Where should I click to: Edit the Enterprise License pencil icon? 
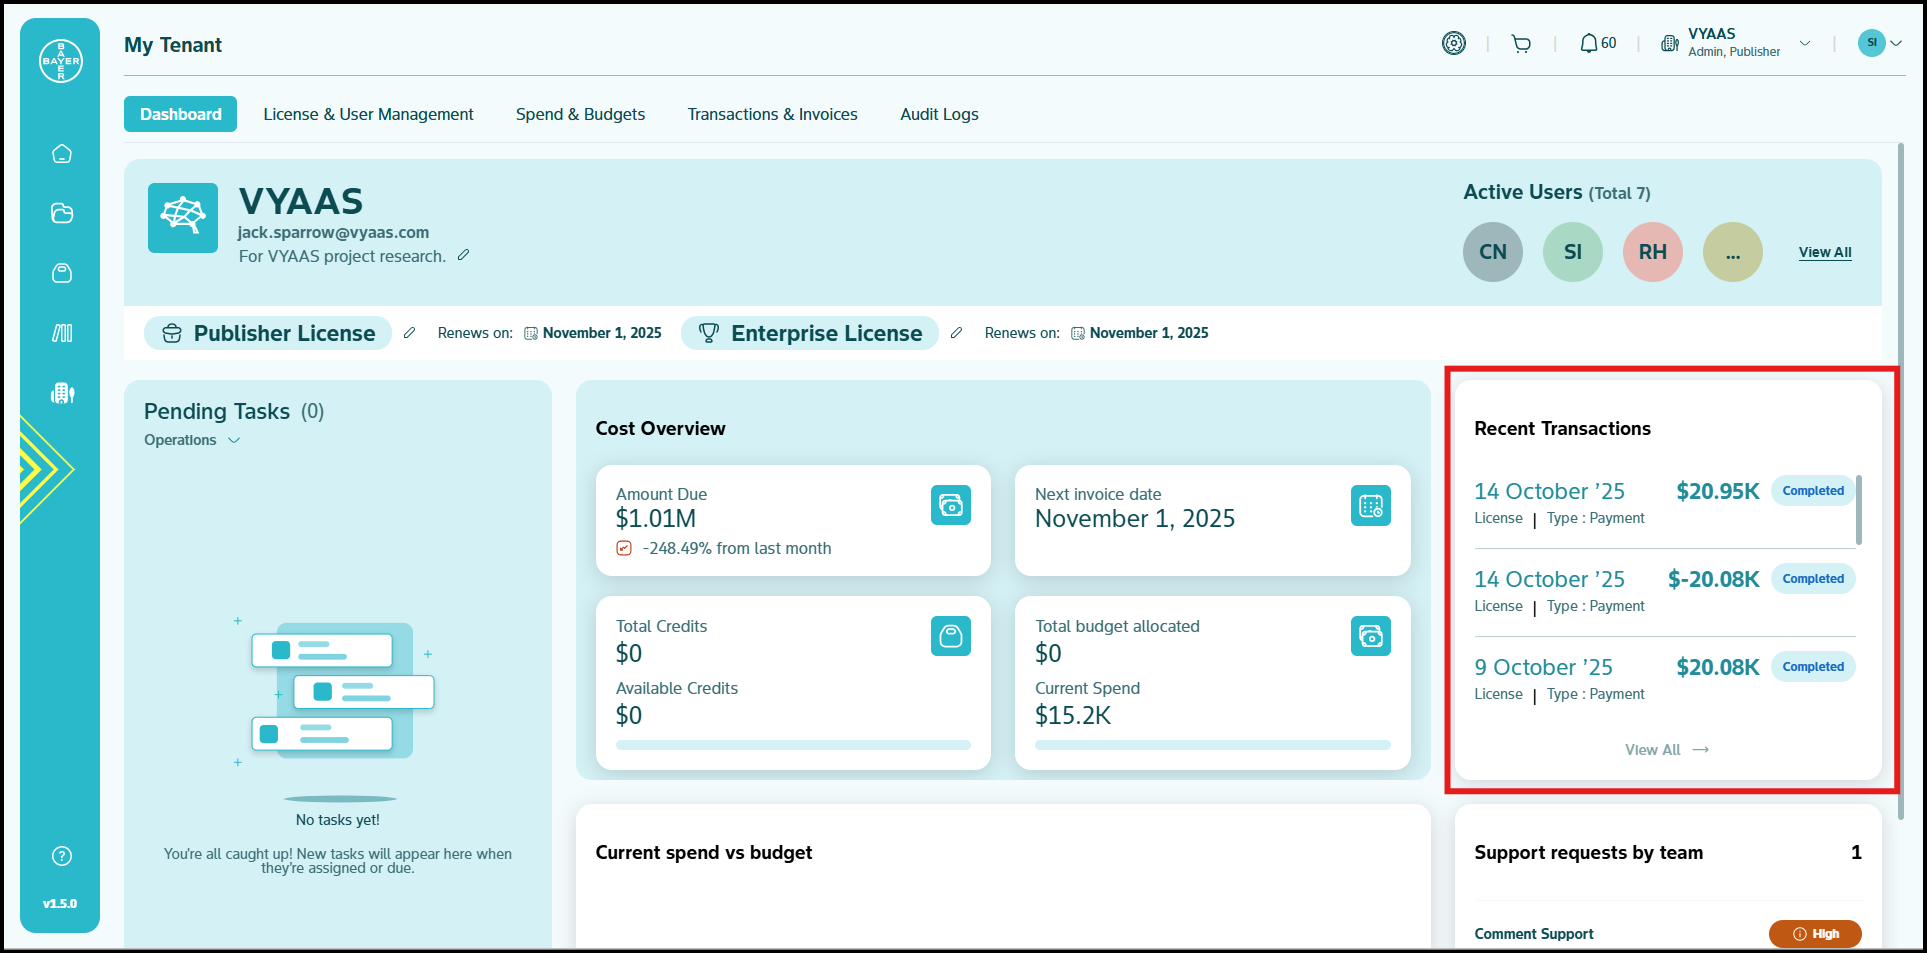956,333
